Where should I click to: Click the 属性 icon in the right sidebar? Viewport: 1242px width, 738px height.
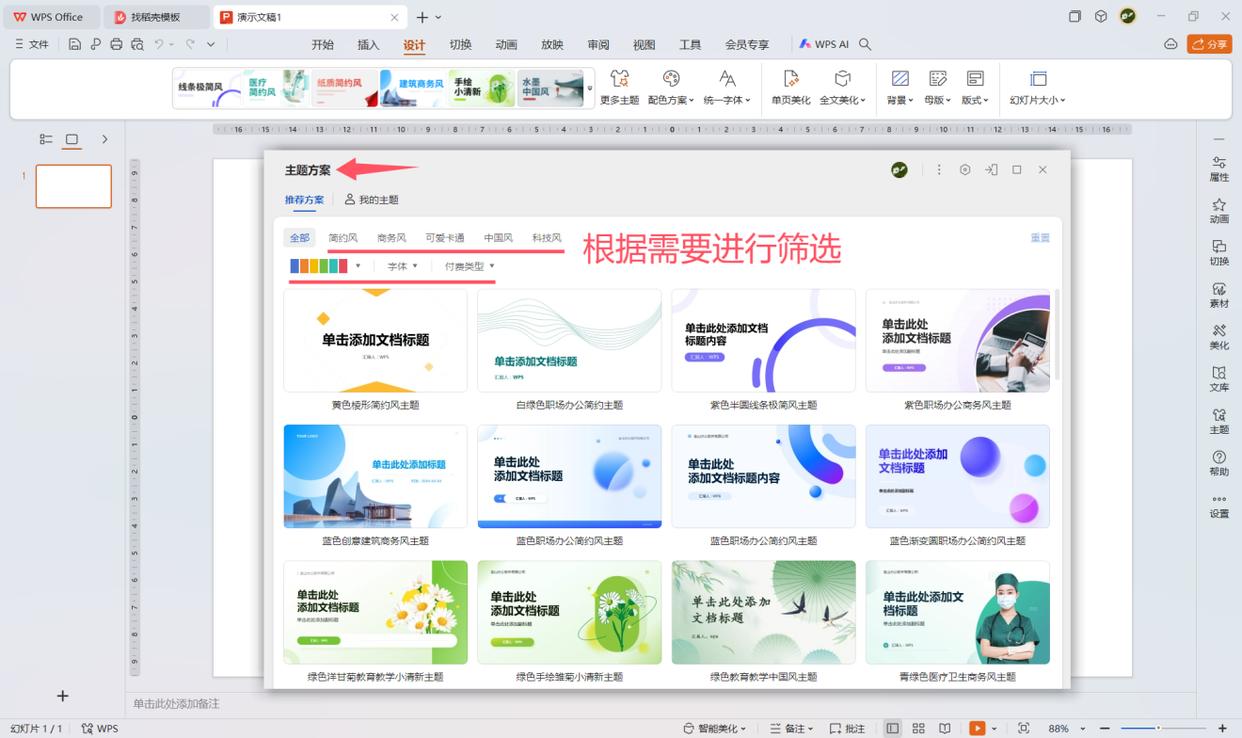tap(1219, 168)
